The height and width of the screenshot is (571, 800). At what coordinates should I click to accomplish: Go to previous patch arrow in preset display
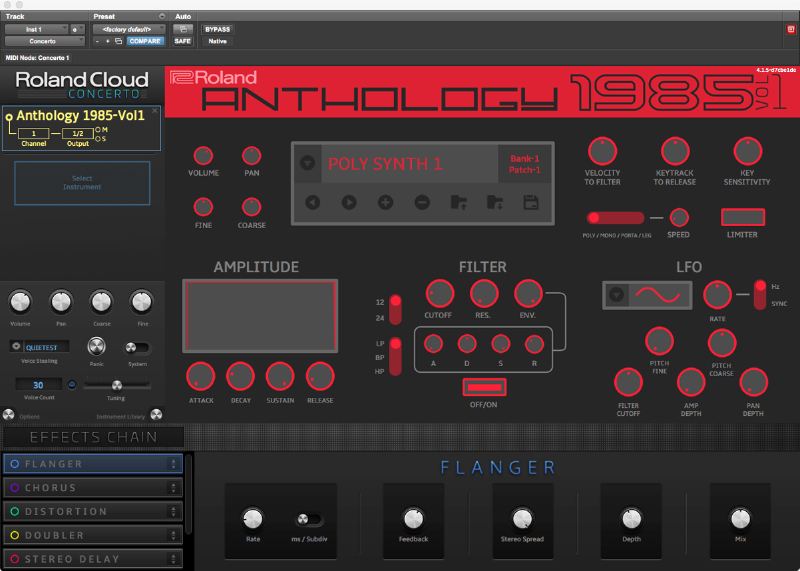tap(313, 203)
